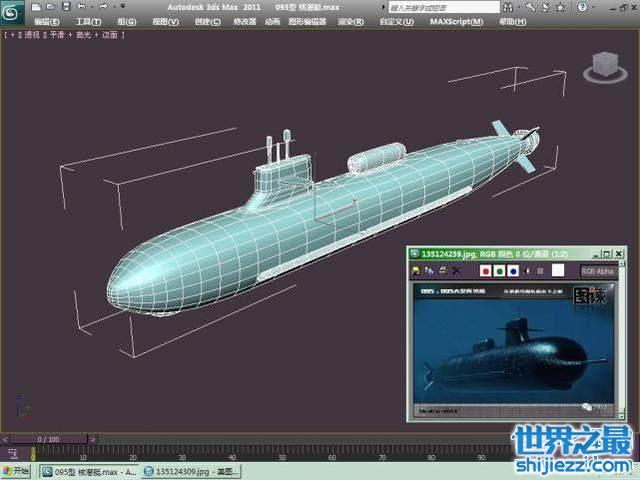Viewport: 640px width, 480px height.
Task: Switch to 135124309.jpg taskbar window
Action: [x=190, y=471]
